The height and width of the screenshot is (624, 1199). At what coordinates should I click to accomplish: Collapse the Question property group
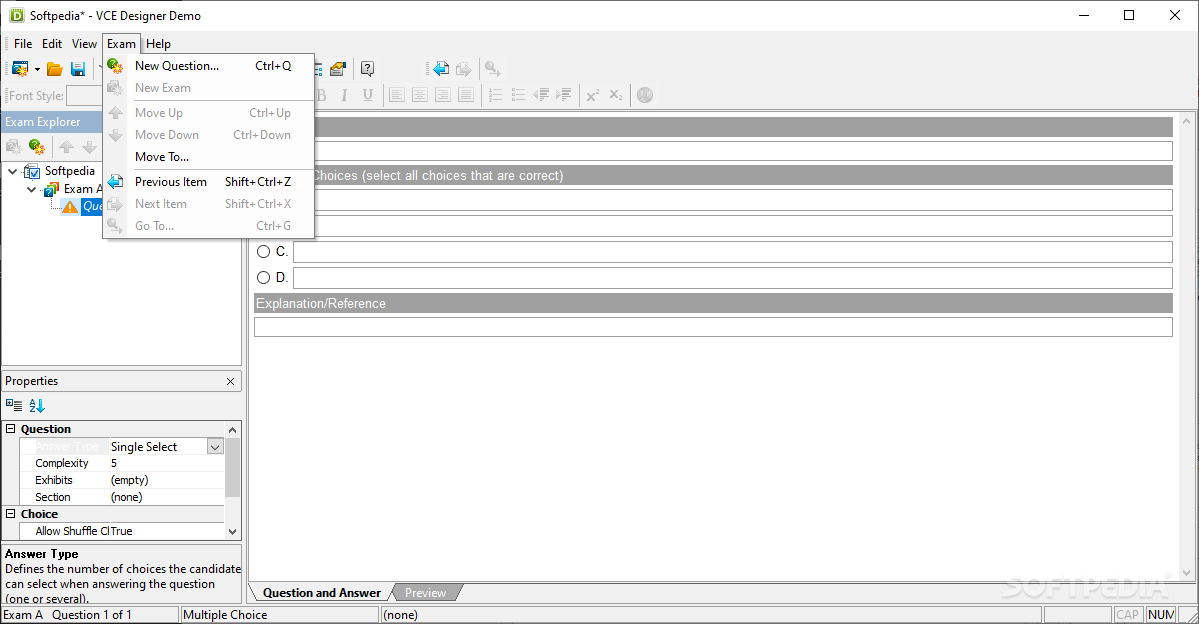tap(11, 429)
